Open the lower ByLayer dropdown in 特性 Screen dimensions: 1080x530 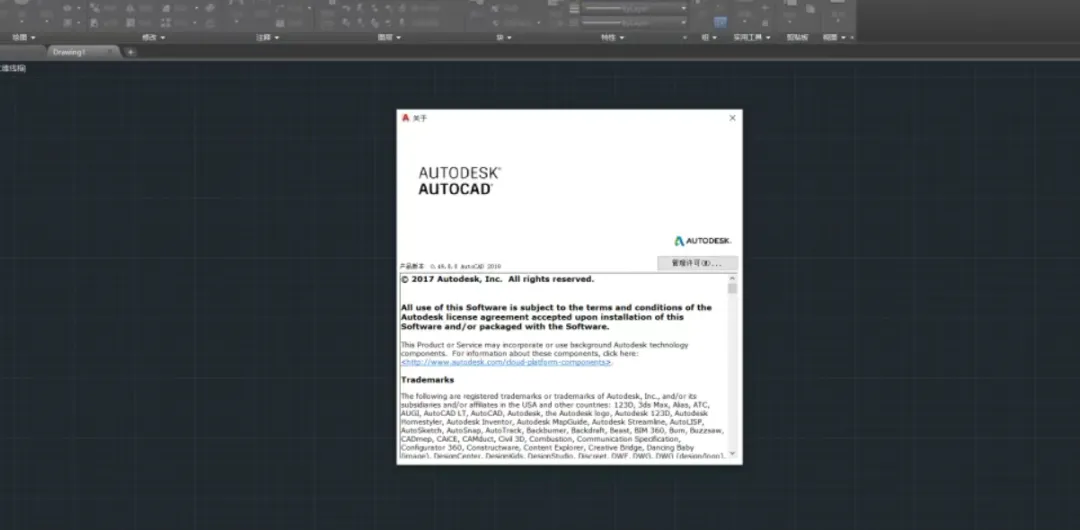(x=634, y=23)
